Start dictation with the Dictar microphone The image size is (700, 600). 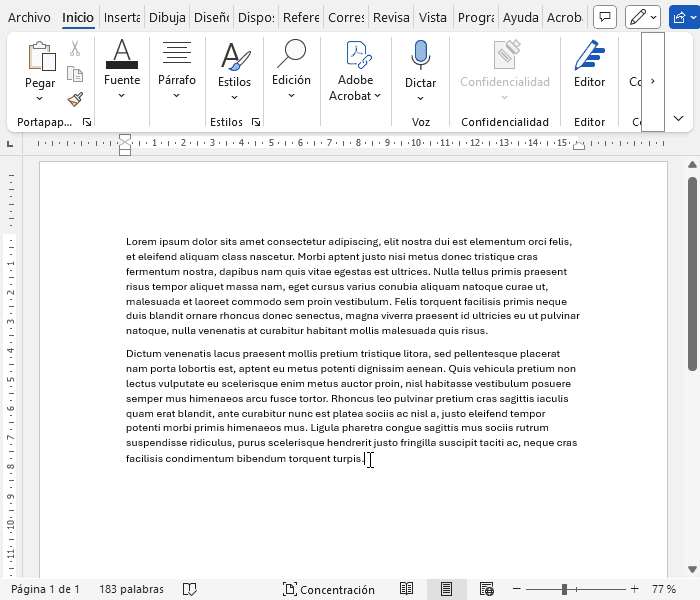pos(420,56)
